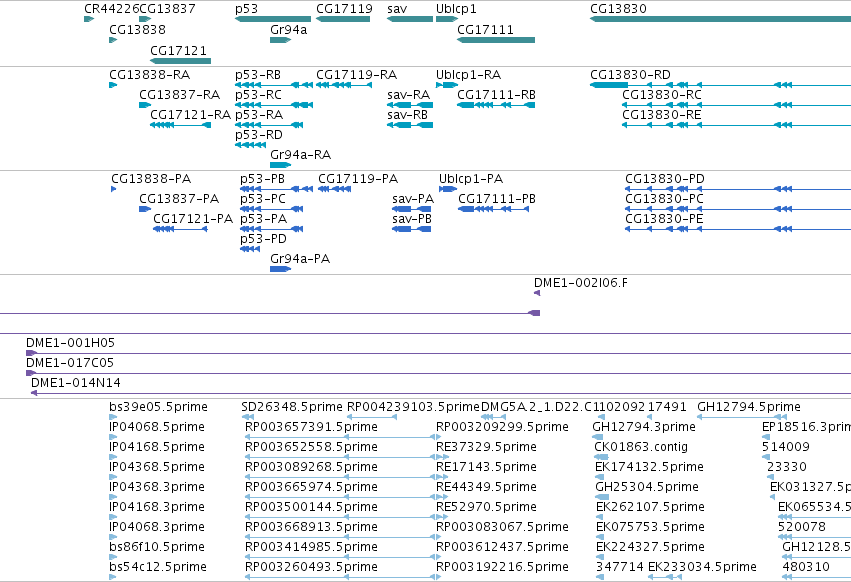Click the DME1-002I06.F clone label
The height and width of the screenshot is (582, 851).
point(581,283)
